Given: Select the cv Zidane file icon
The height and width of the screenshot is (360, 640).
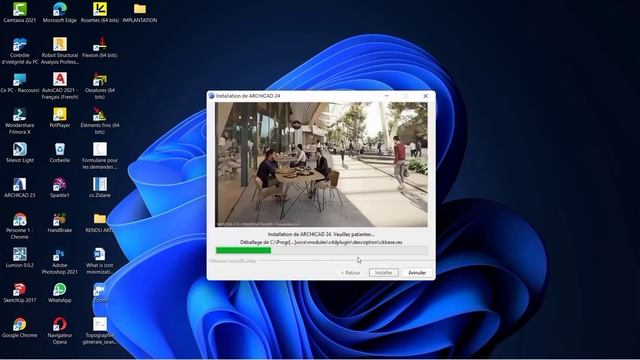Looking at the screenshot, I should click(x=100, y=188).
